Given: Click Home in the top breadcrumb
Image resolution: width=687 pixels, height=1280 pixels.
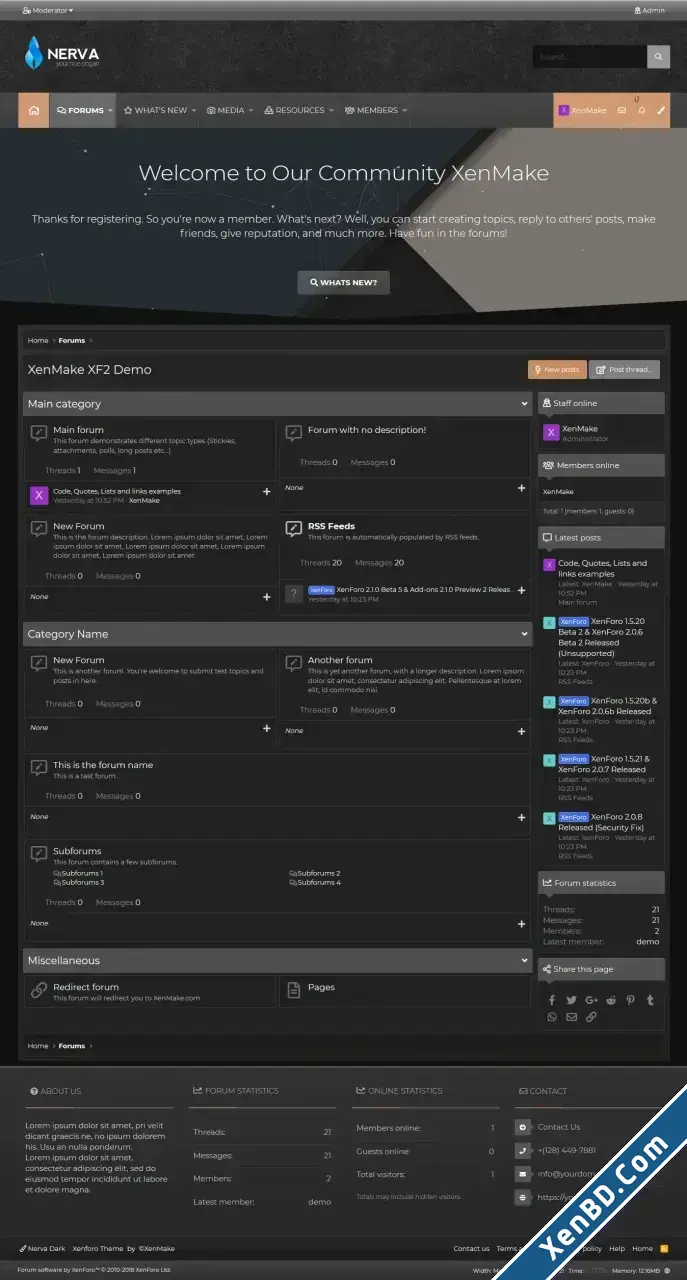Looking at the screenshot, I should 38,340.
